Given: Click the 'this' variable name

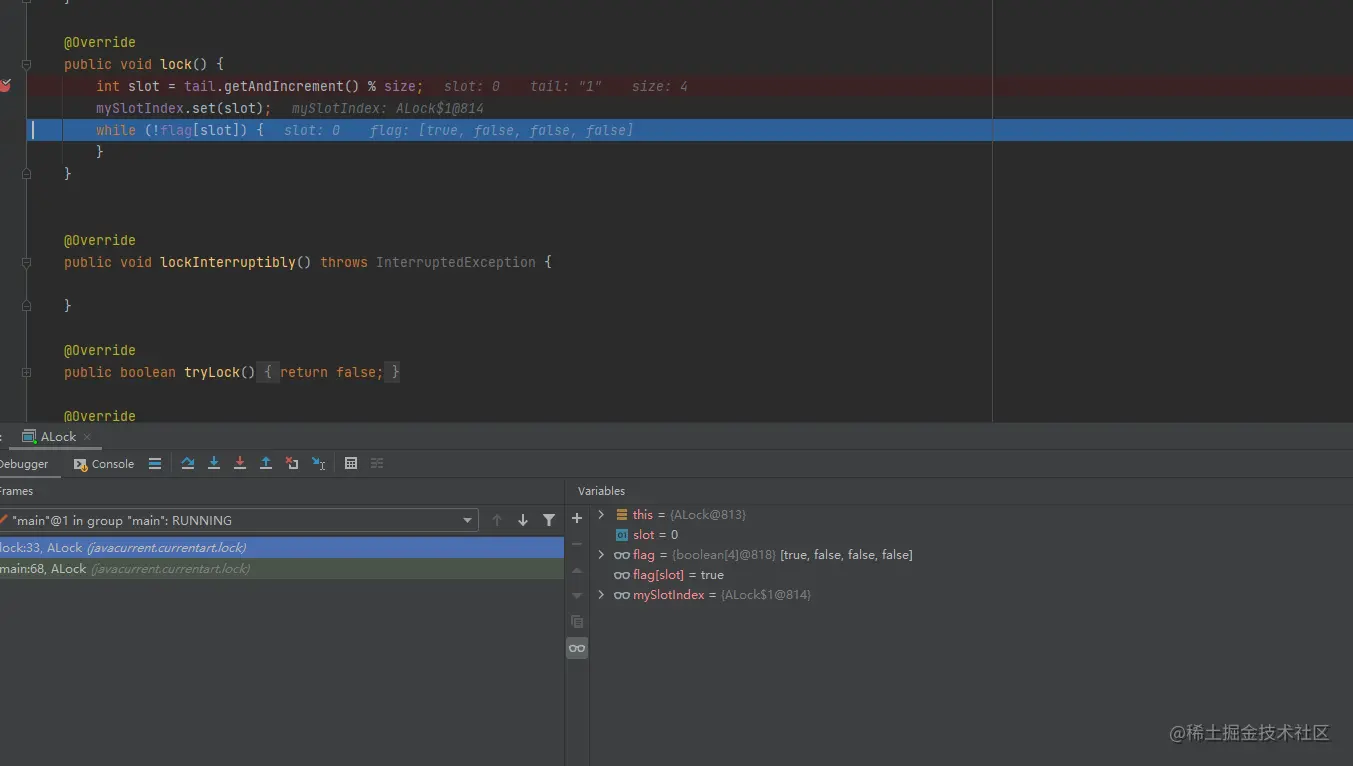Looking at the screenshot, I should (x=643, y=515).
